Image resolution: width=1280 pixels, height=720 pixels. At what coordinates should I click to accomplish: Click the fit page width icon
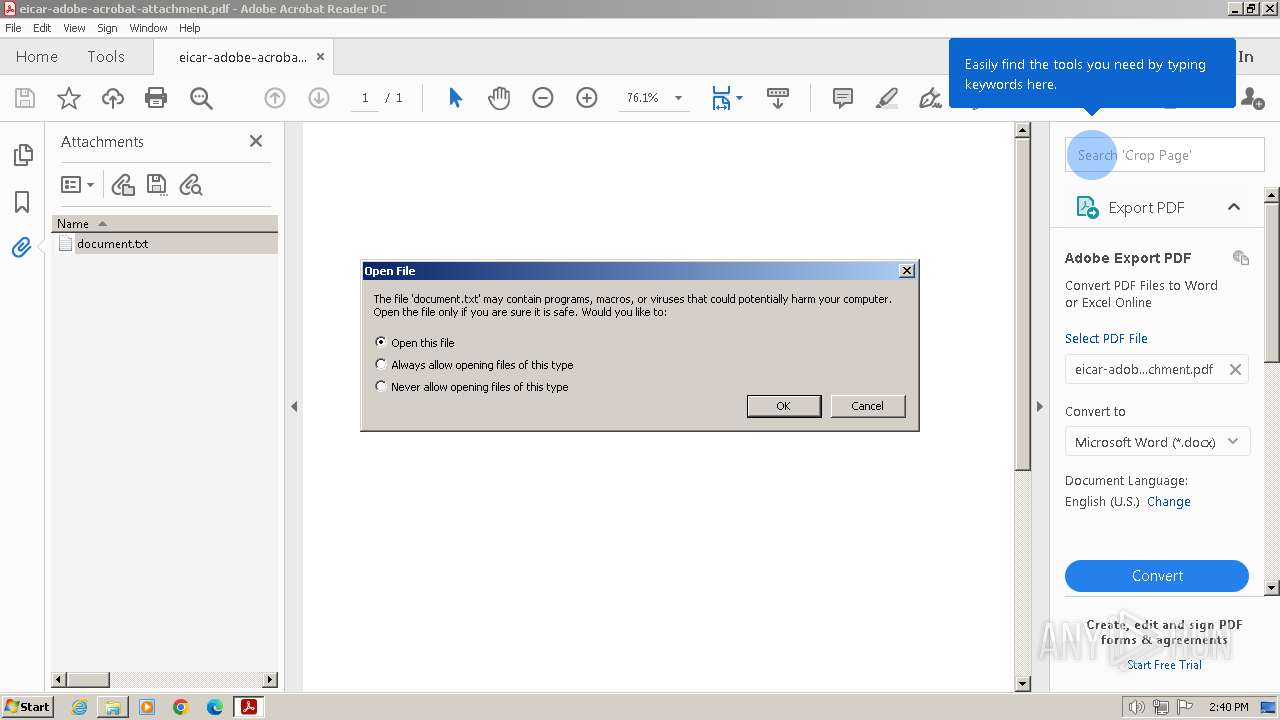[721, 98]
